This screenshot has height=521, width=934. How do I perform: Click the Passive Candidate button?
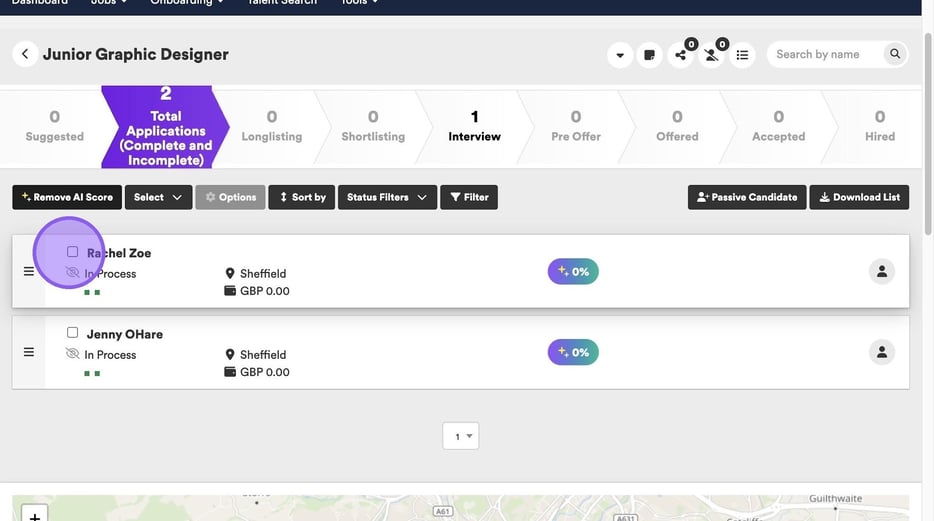746,197
